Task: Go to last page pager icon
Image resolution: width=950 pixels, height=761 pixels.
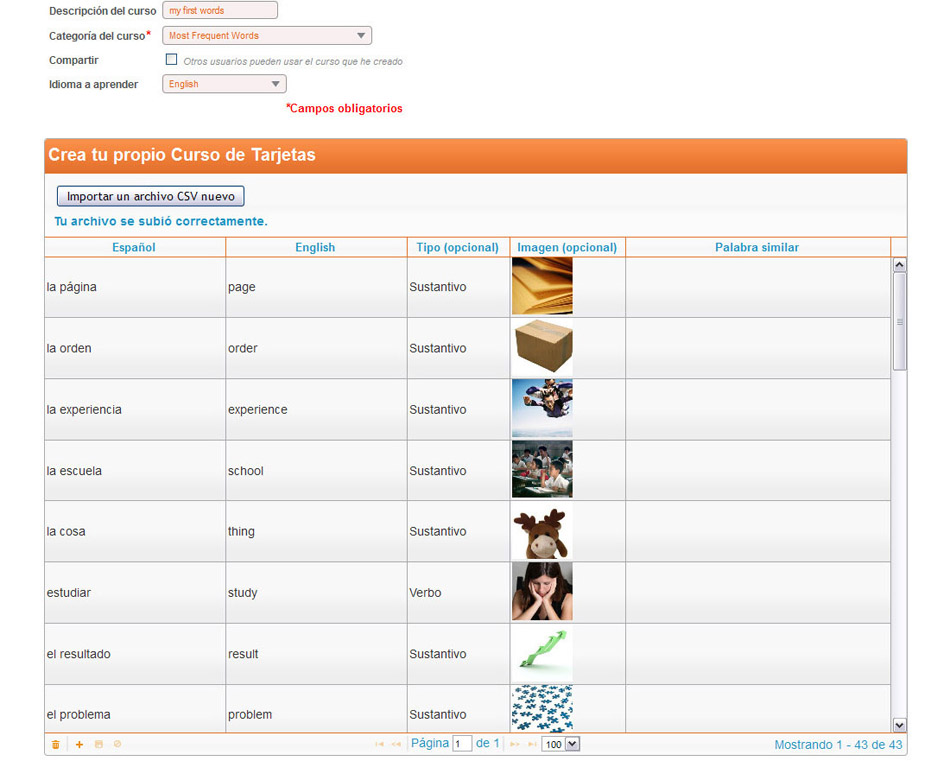Action: (x=531, y=744)
